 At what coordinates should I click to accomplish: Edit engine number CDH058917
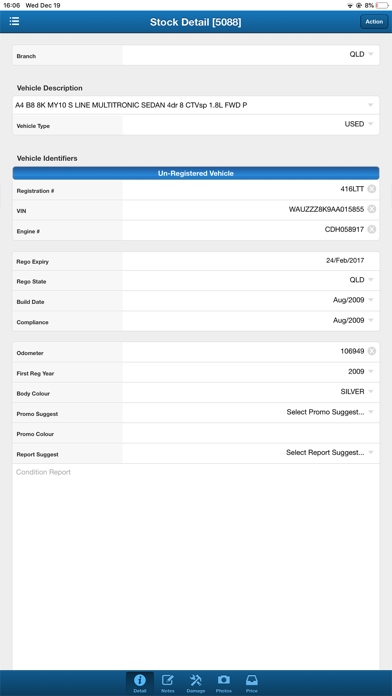(344, 229)
